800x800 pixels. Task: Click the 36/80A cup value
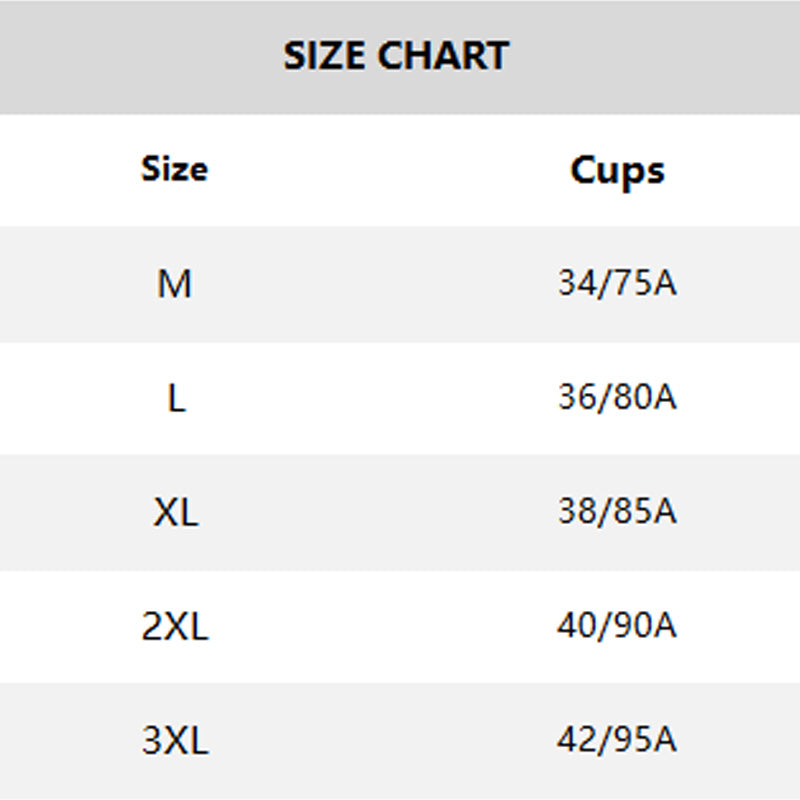(x=617, y=398)
